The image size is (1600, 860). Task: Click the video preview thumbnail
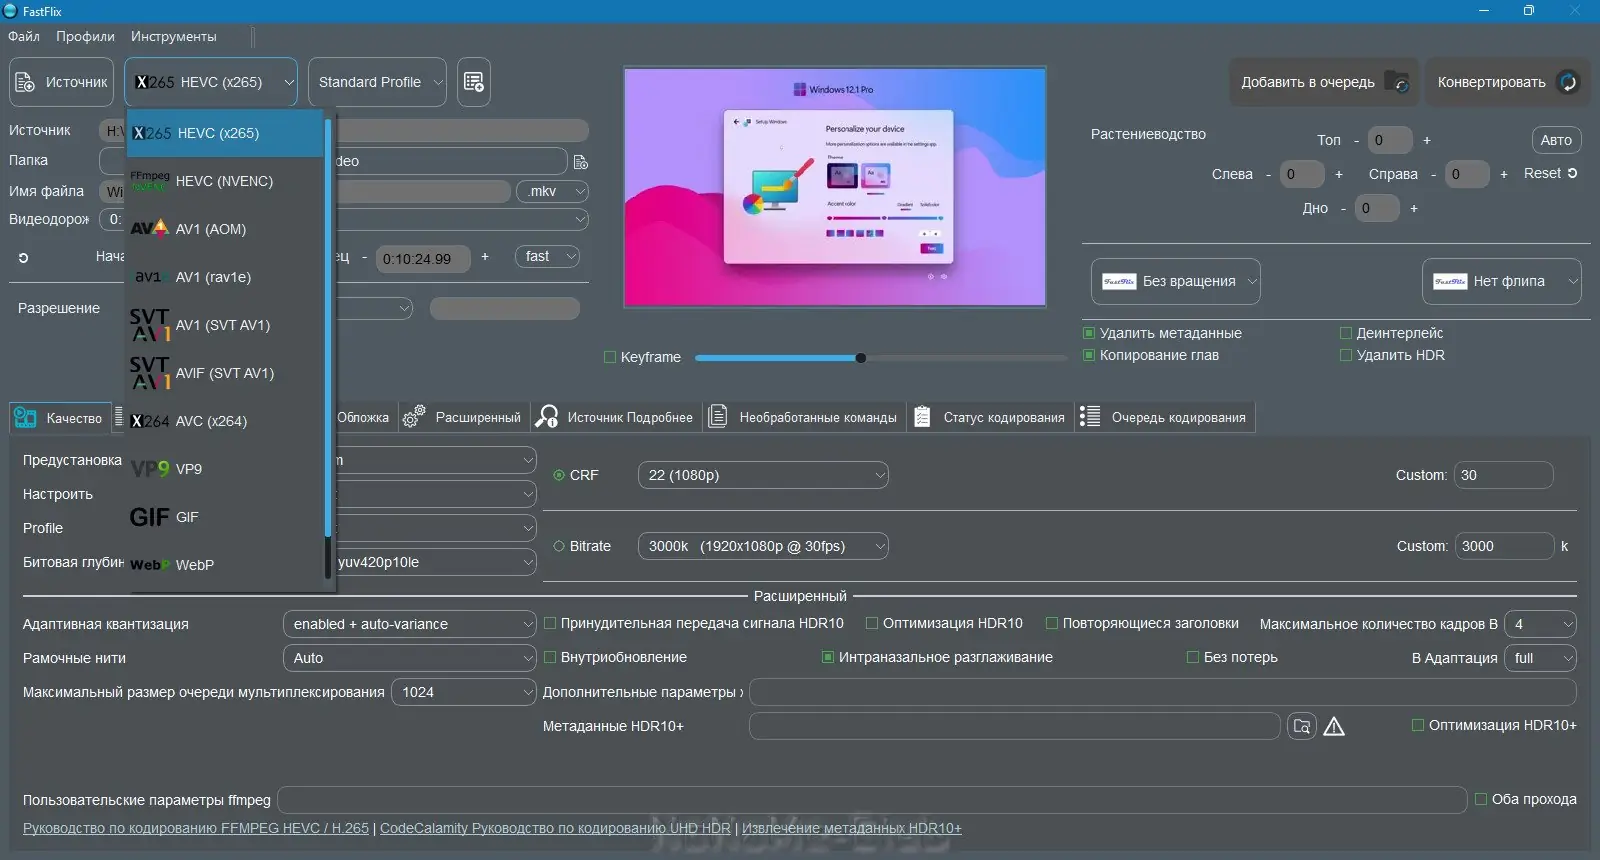click(x=835, y=187)
